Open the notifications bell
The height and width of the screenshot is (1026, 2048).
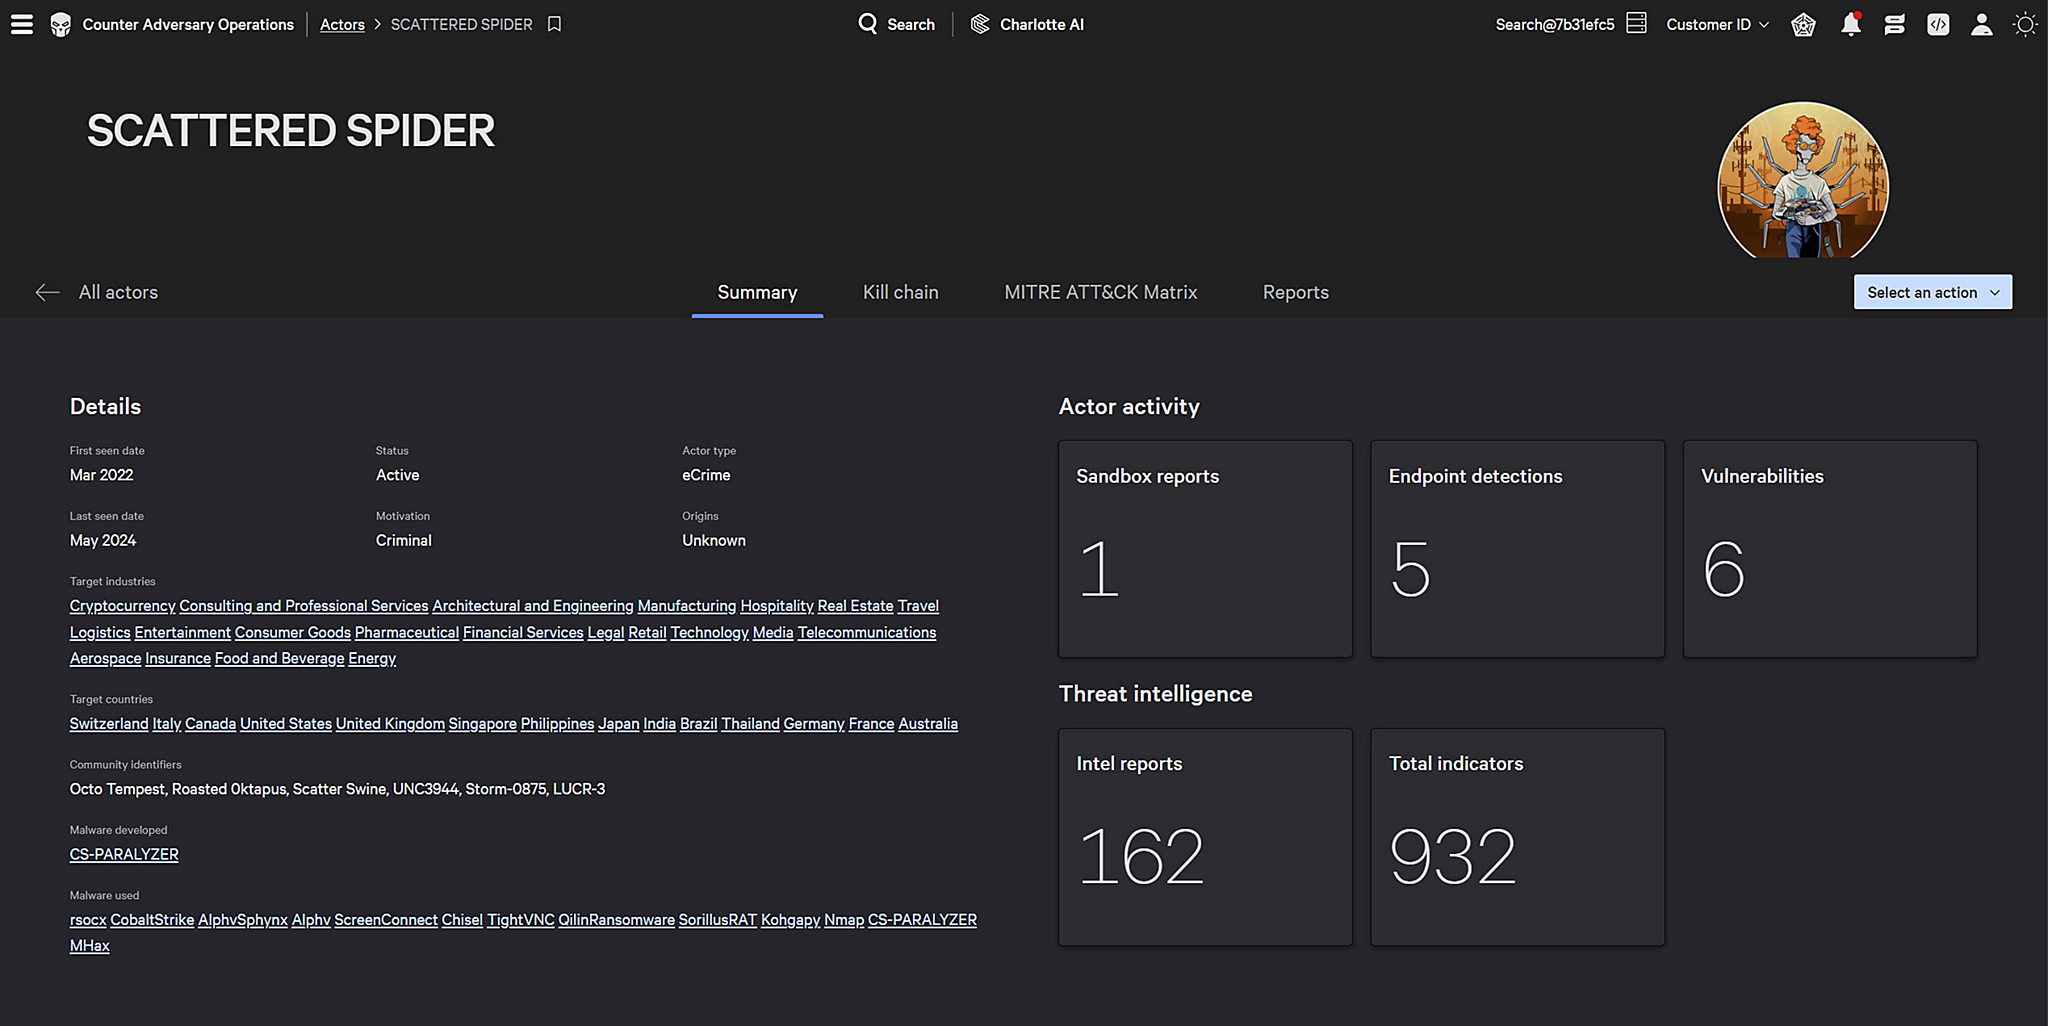tap(1850, 24)
